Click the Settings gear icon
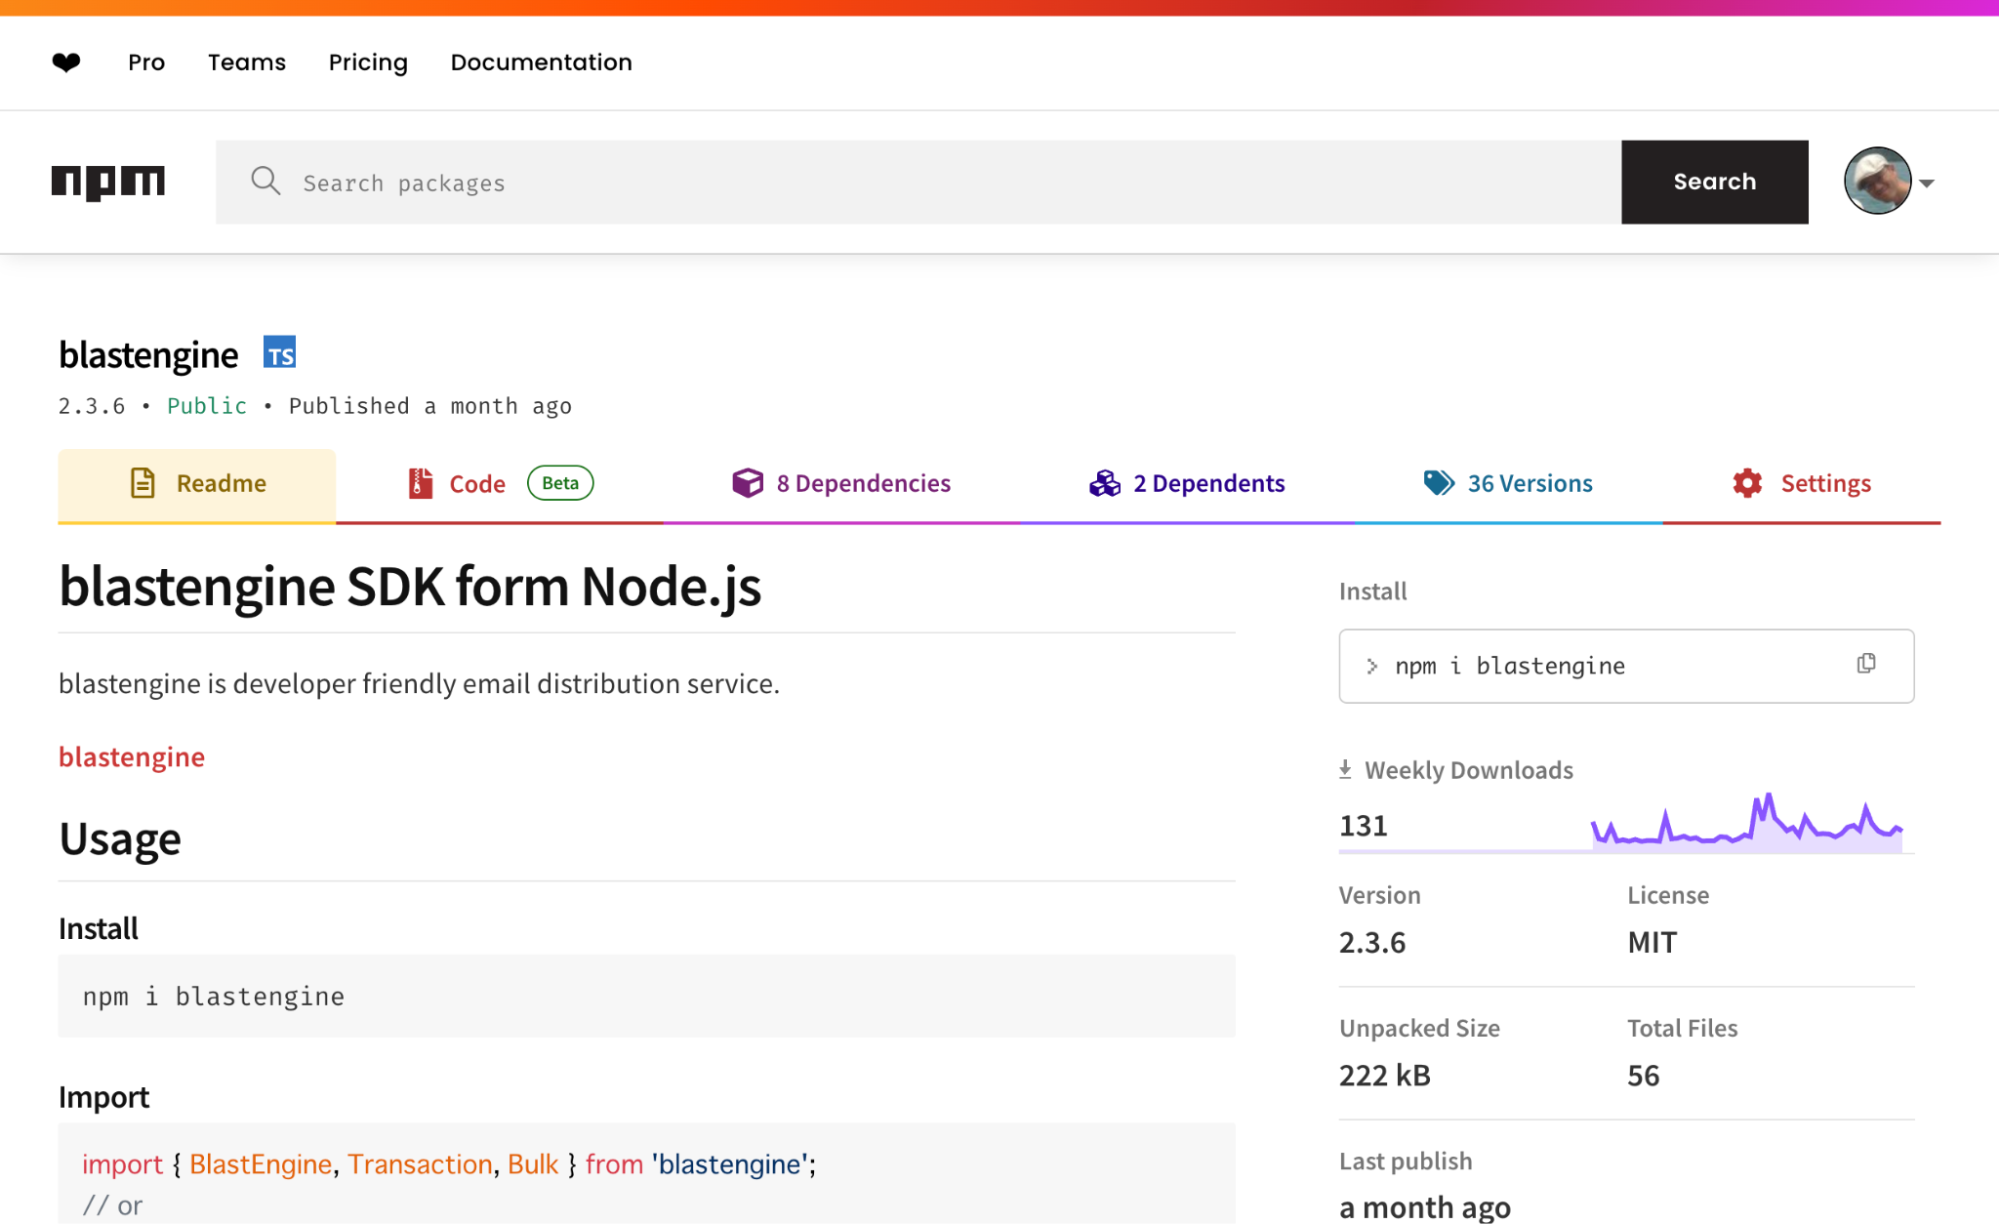The width and height of the screenshot is (1999, 1224). [x=1747, y=483]
